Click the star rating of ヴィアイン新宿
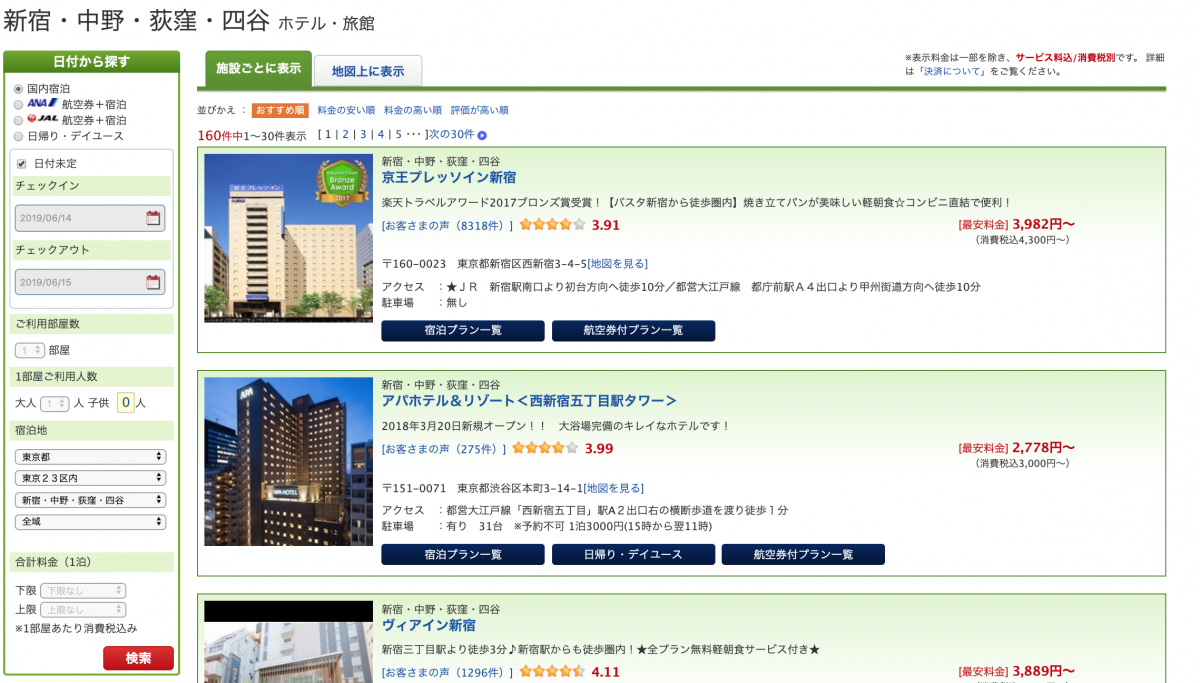This screenshot has width=1200, height=683. pyautogui.click(x=552, y=672)
